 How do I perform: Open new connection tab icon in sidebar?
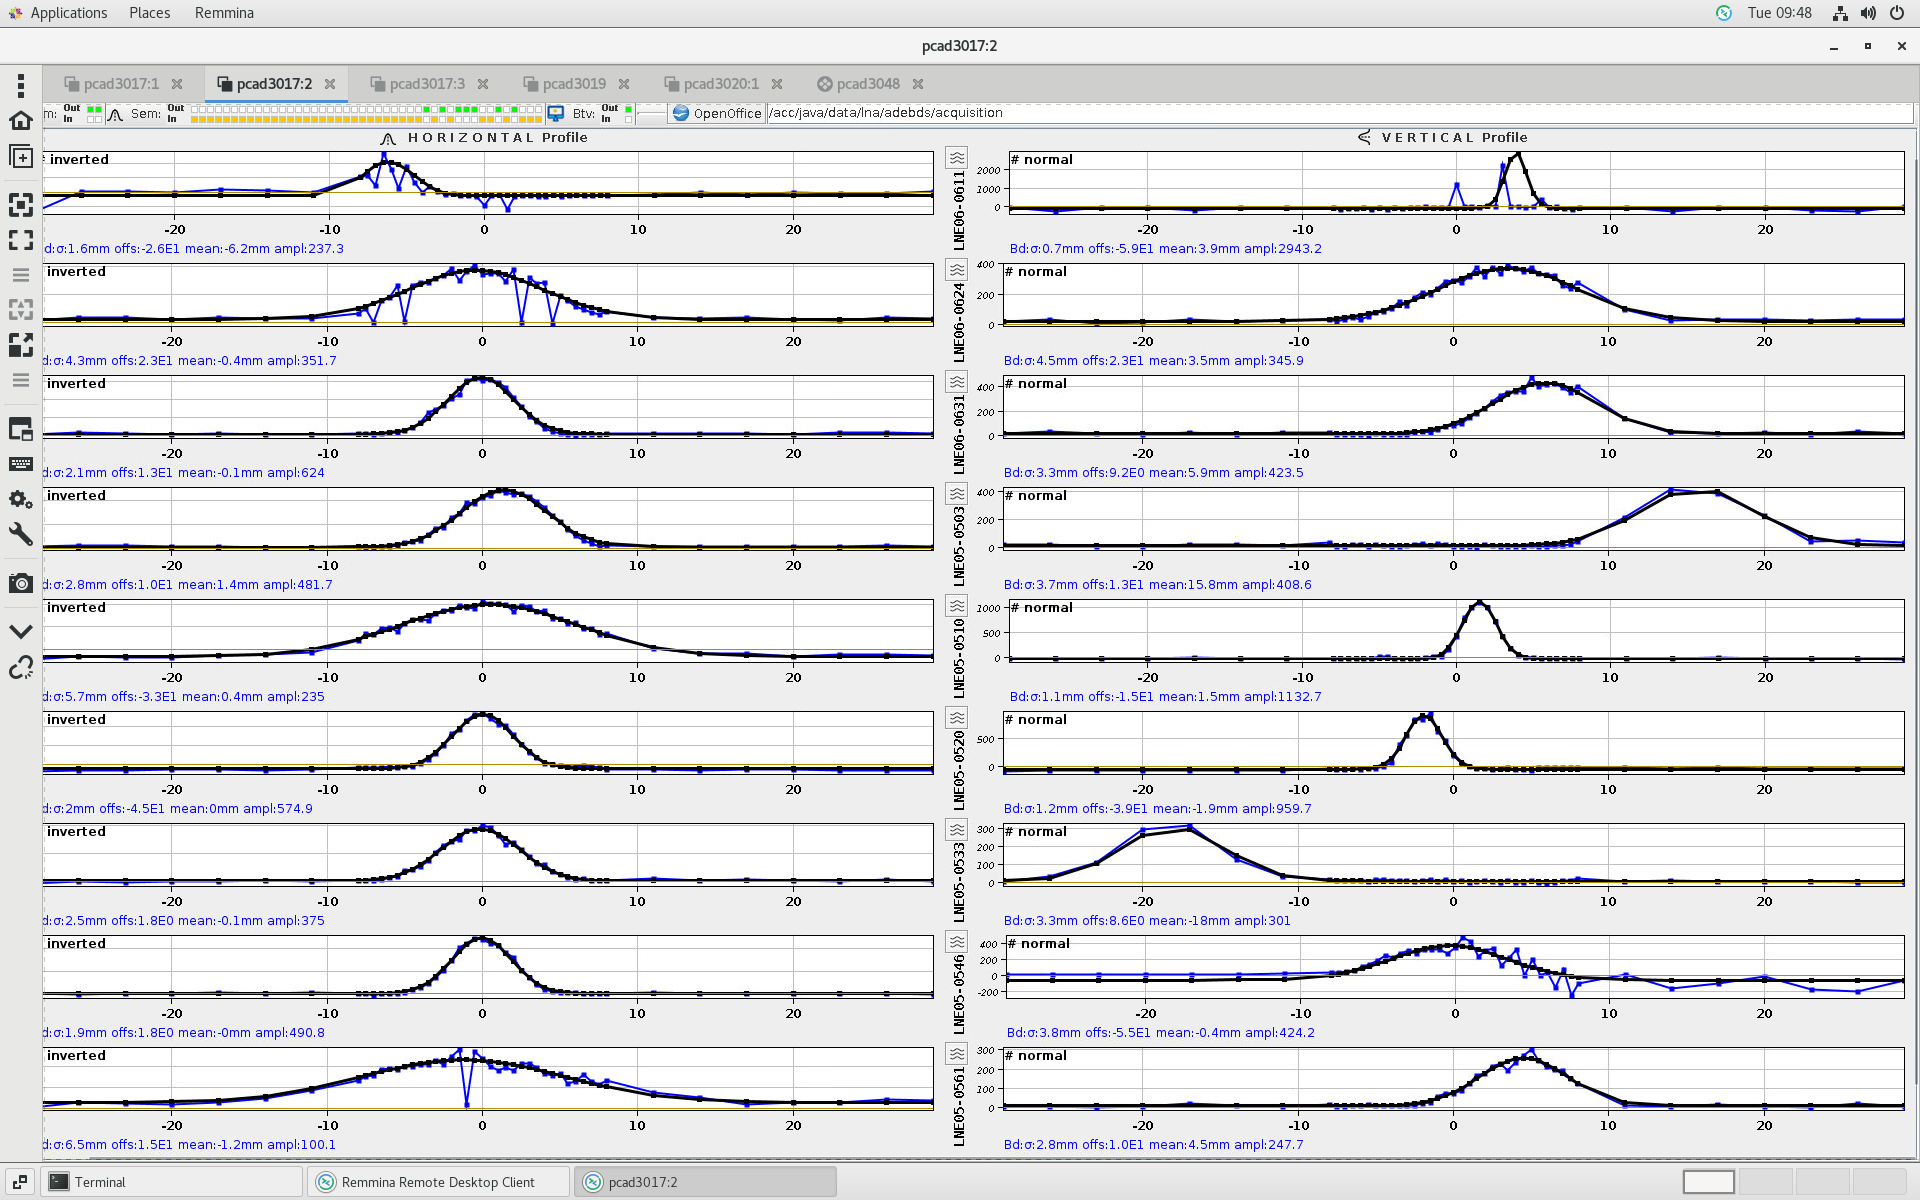click(21, 157)
